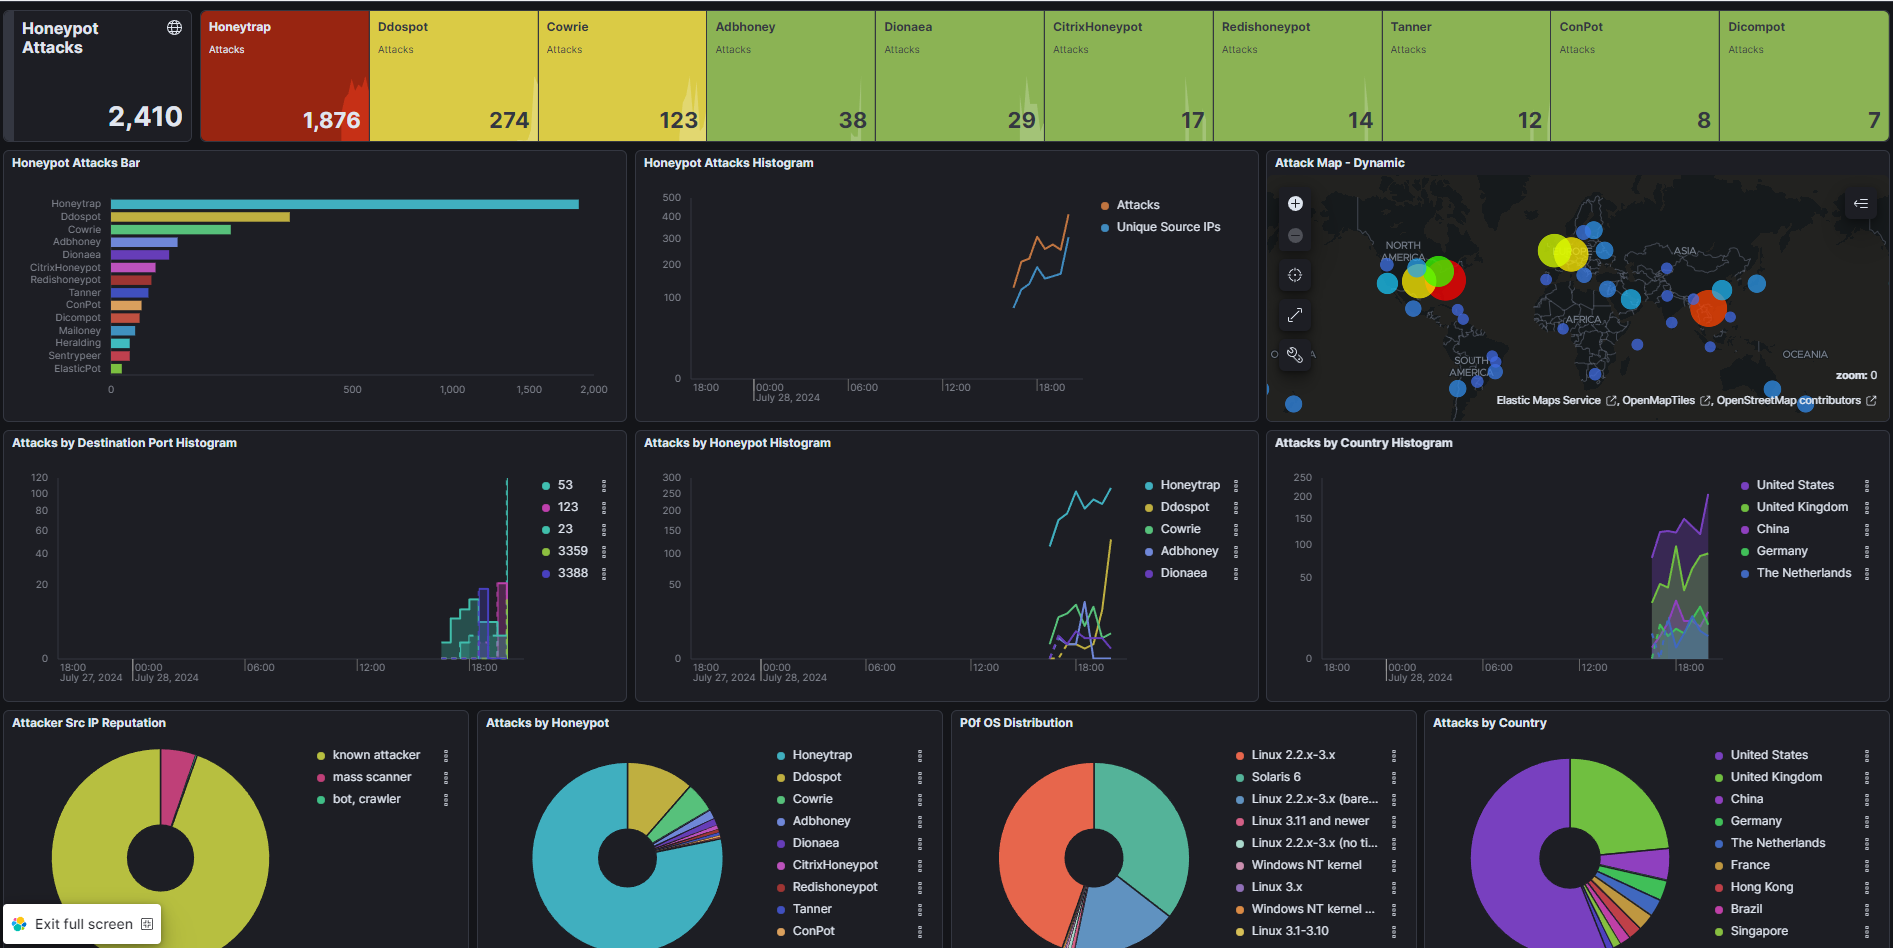Click the red cluster in North America
The image size is (1893, 948).
click(1447, 280)
